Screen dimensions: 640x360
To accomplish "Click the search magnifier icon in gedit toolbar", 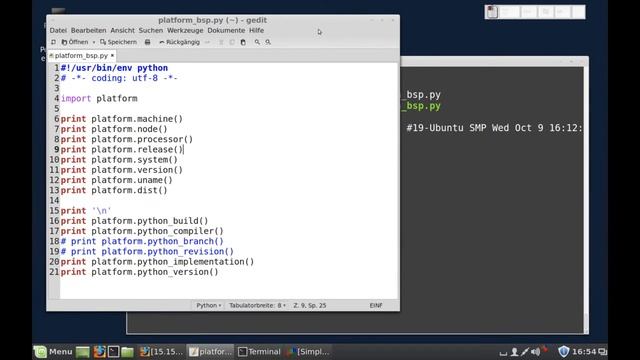I will pyautogui.click(x=257, y=42).
